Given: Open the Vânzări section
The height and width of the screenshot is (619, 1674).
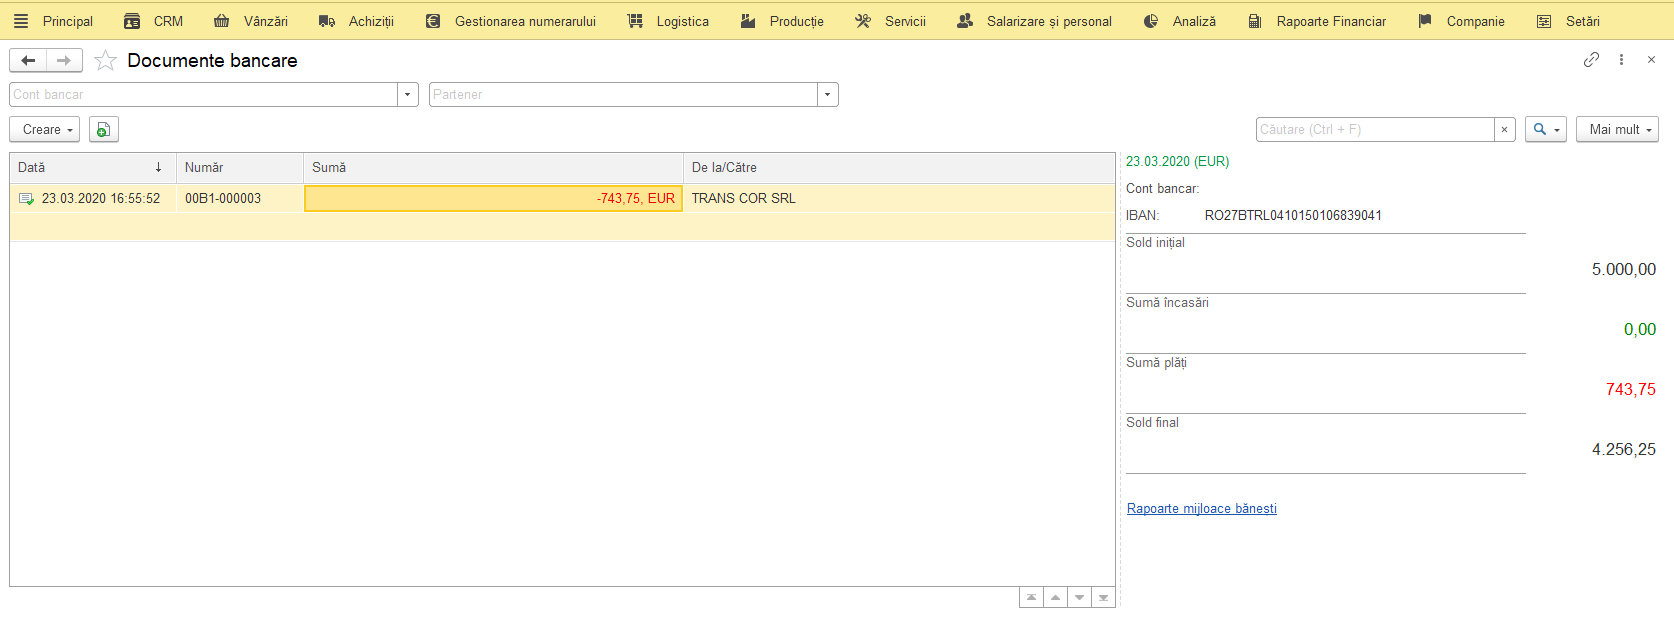Looking at the screenshot, I should (266, 21).
